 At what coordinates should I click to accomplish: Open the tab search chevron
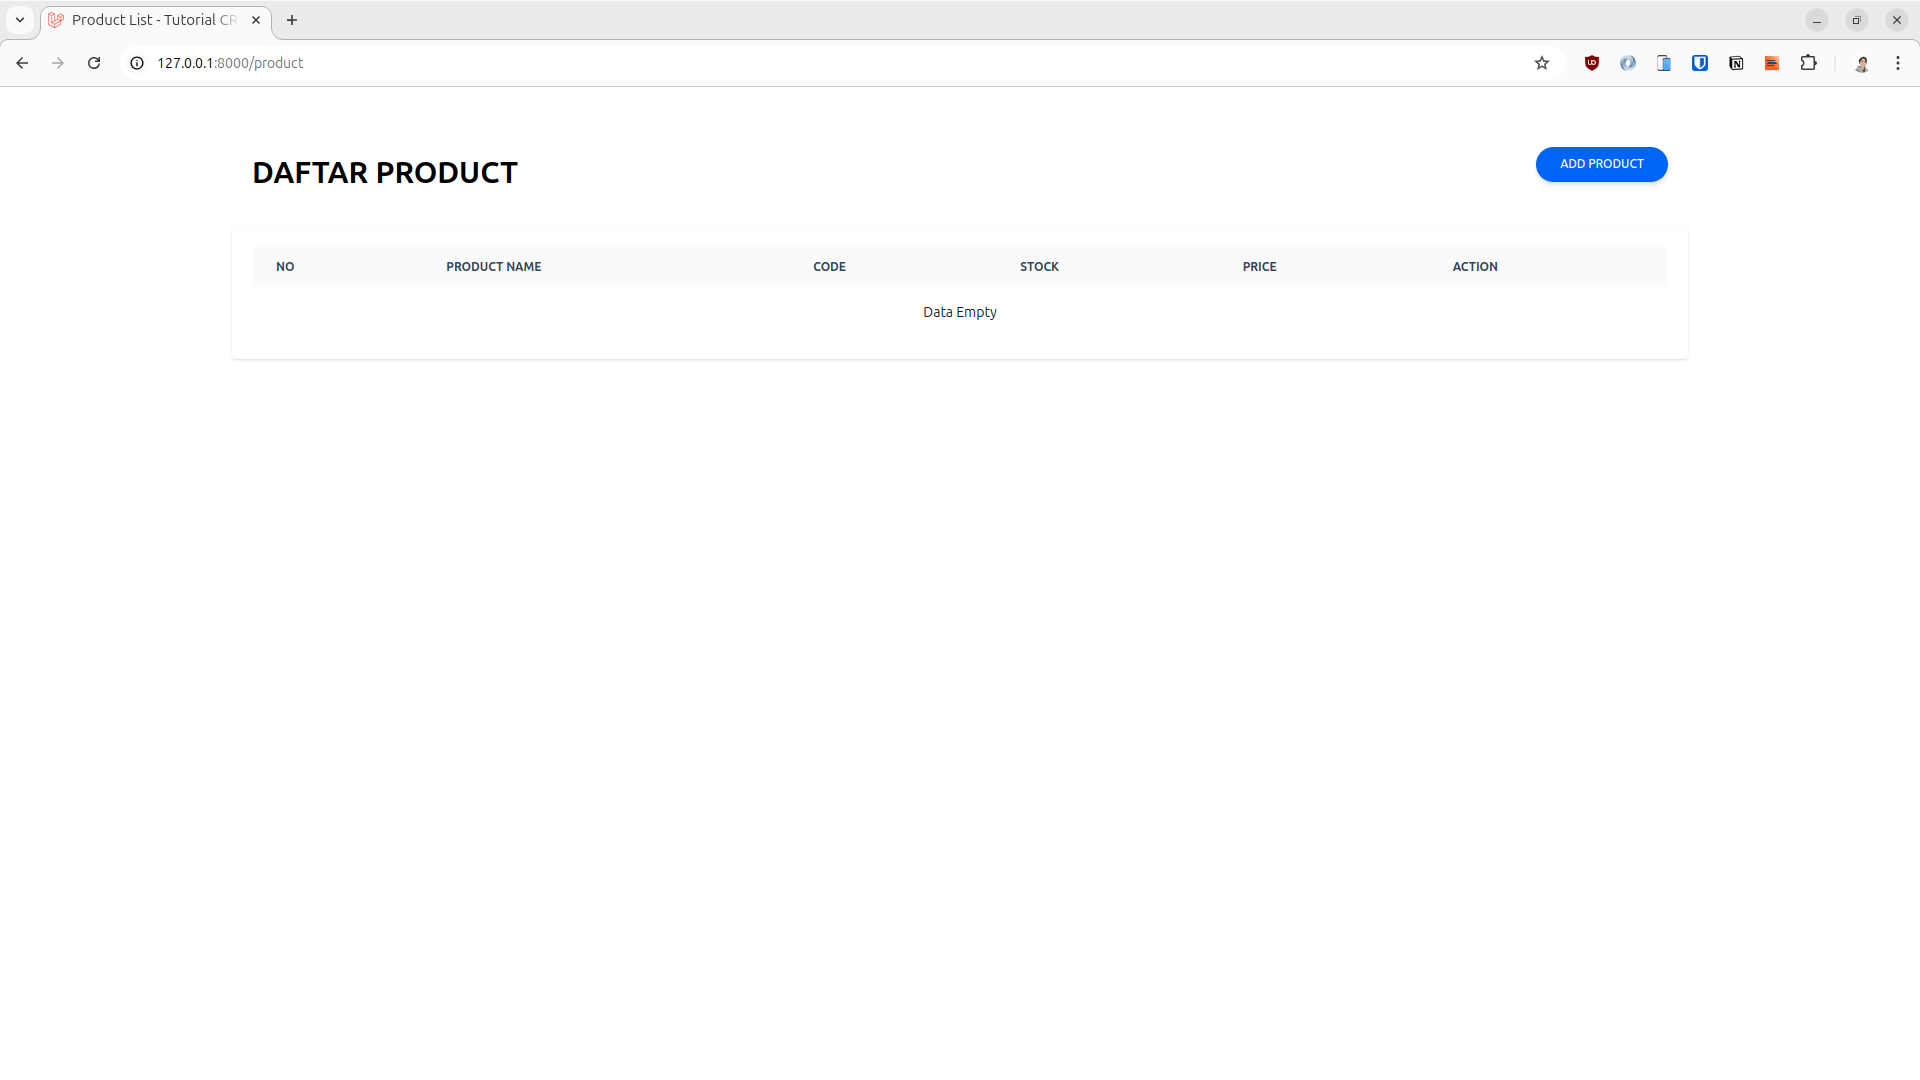(x=19, y=19)
